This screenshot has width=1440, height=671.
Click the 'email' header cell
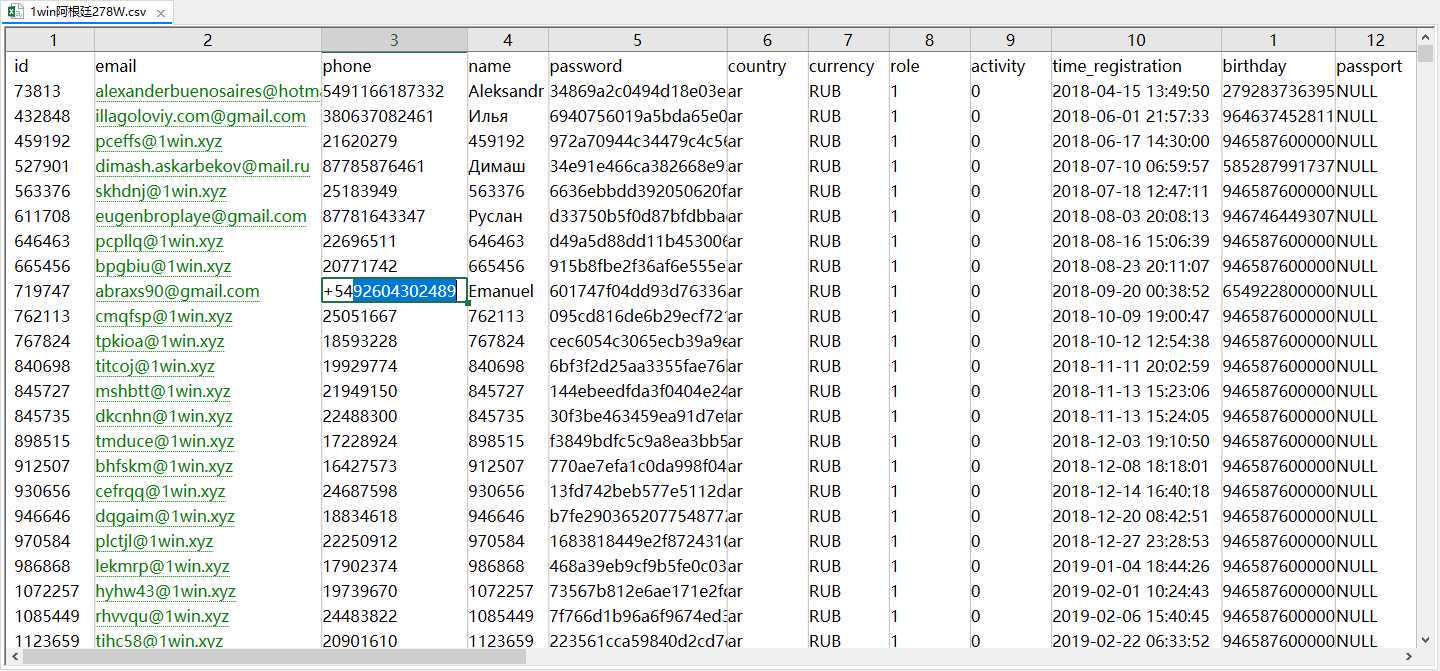point(208,66)
